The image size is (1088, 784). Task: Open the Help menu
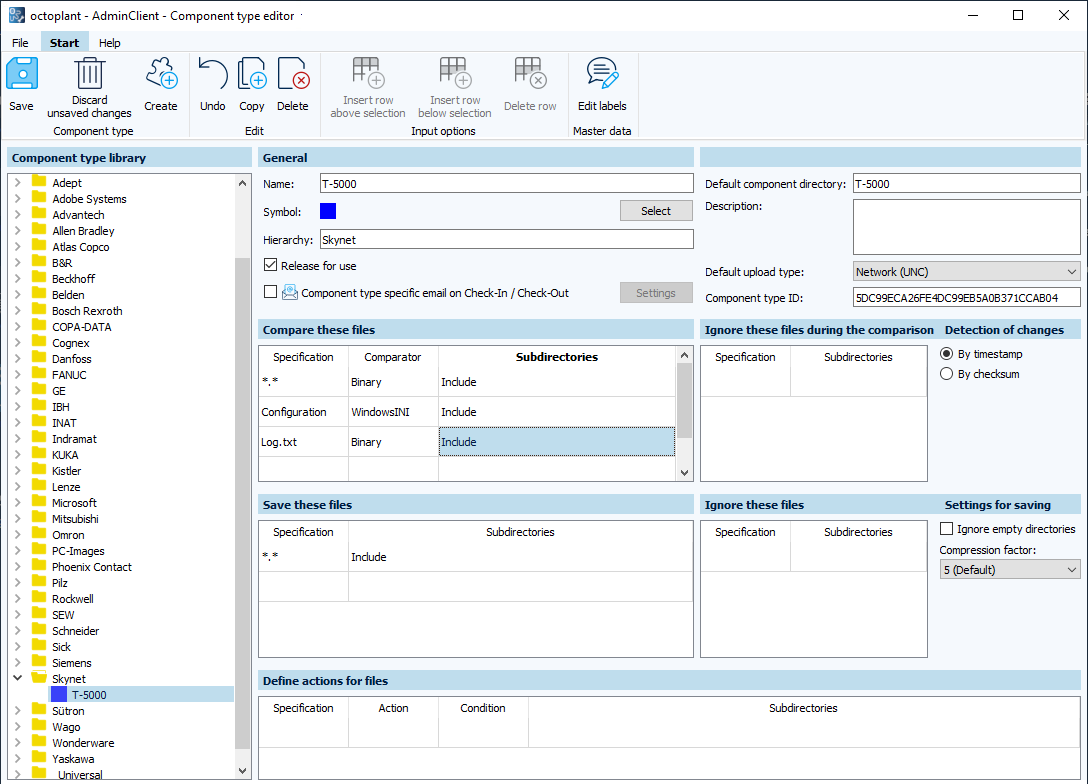click(110, 43)
